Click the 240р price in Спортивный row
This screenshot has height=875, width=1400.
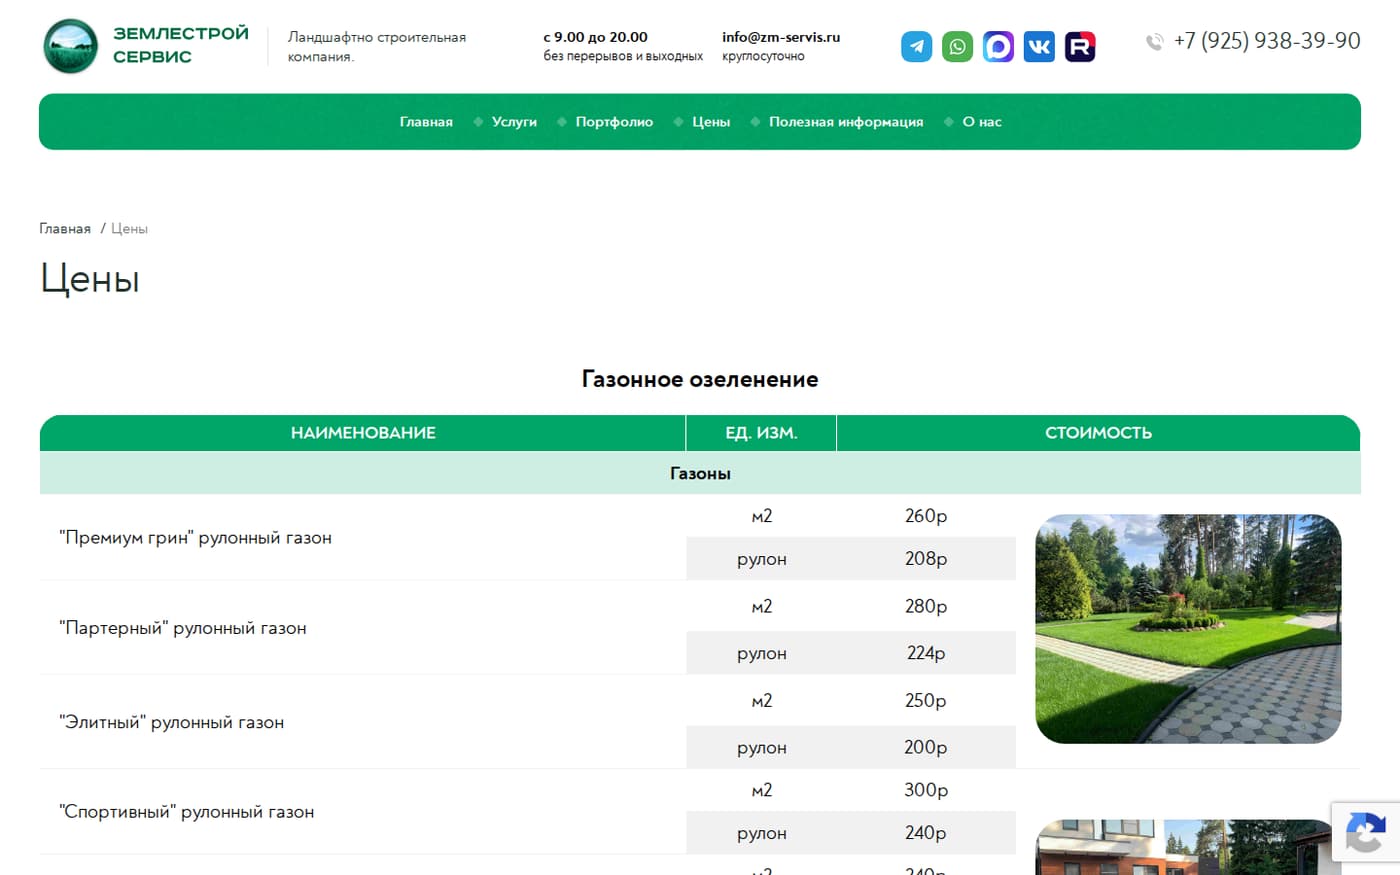pyautogui.click(x=926, y=833)
